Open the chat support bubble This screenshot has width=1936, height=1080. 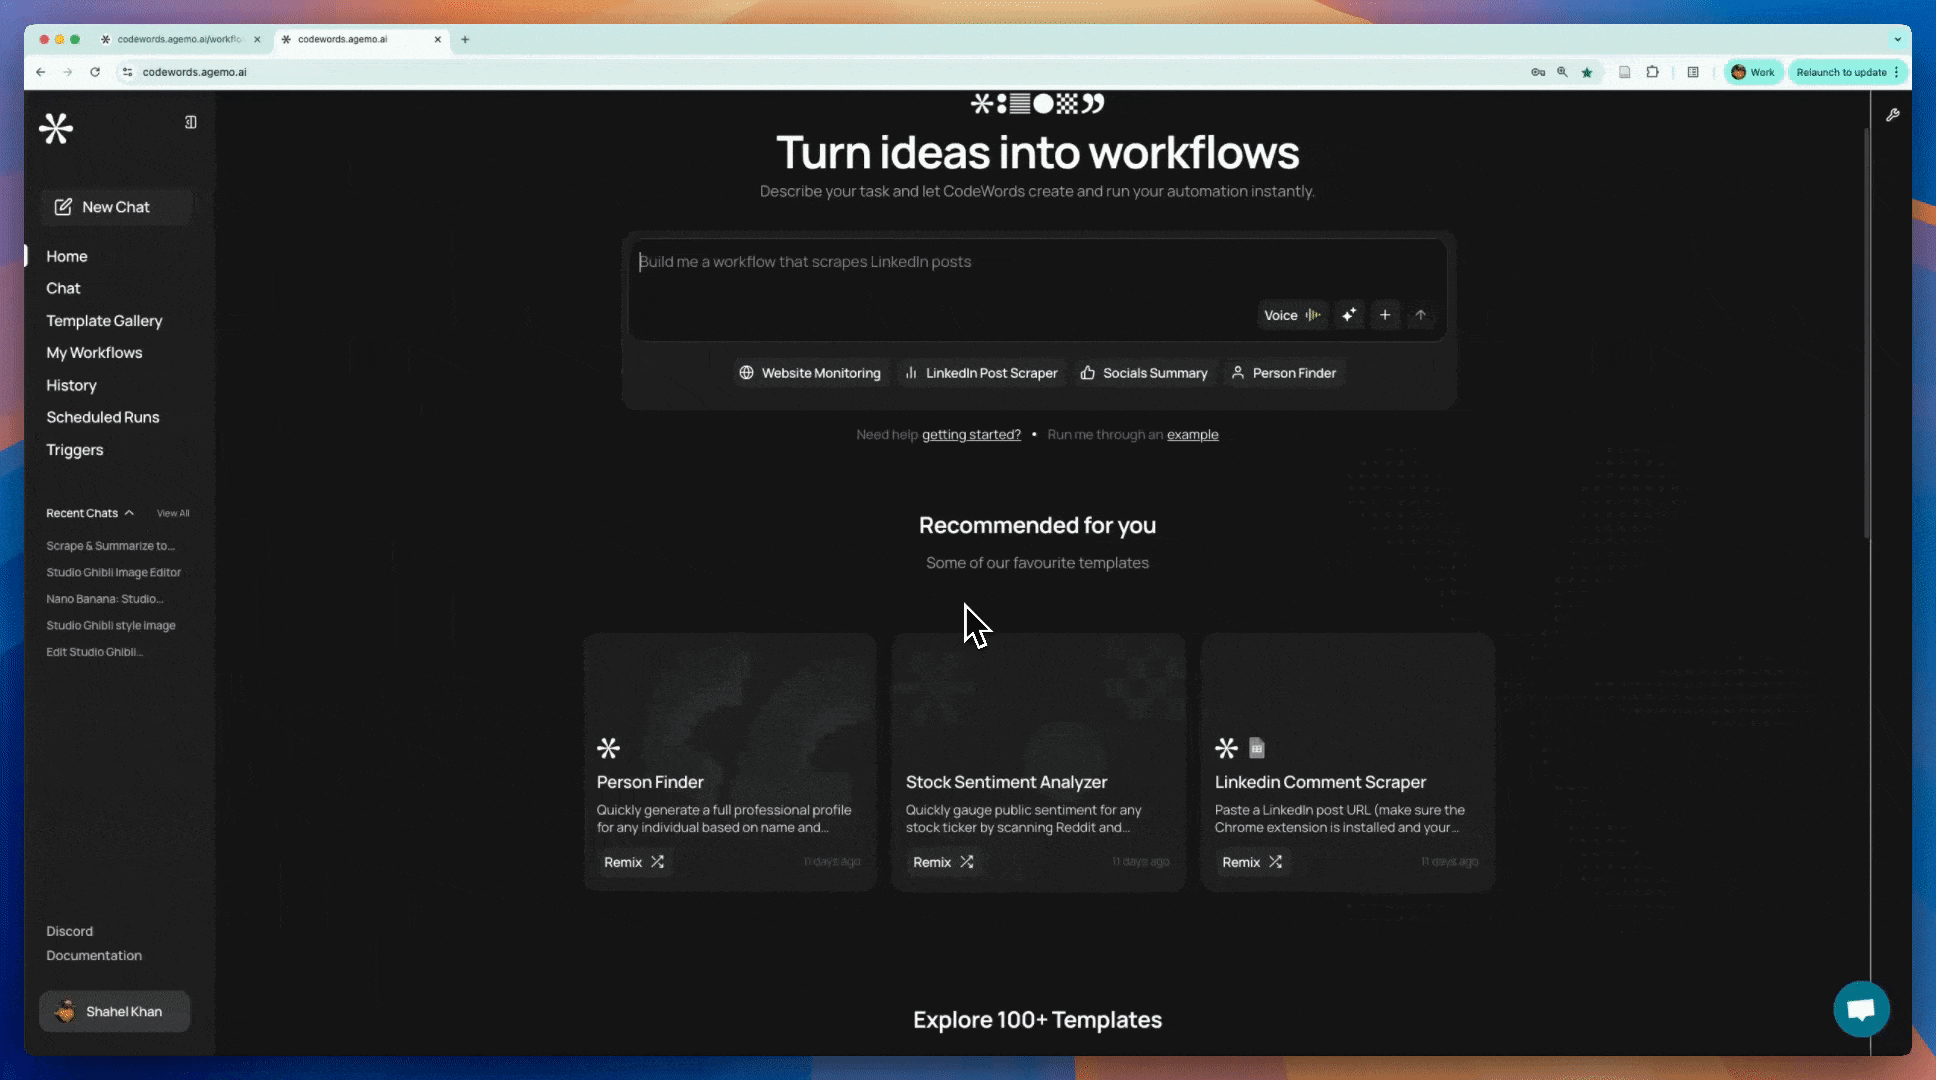pyautogui.click(x=1860, y=1009)
